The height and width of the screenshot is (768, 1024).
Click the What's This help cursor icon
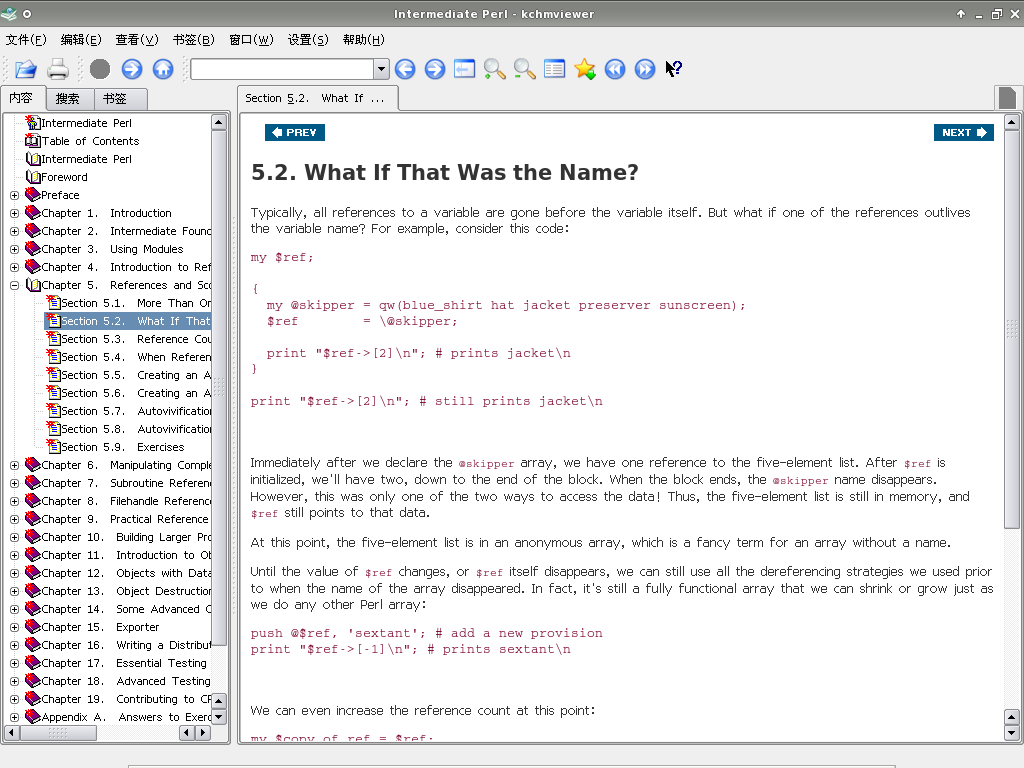[674, 69]
